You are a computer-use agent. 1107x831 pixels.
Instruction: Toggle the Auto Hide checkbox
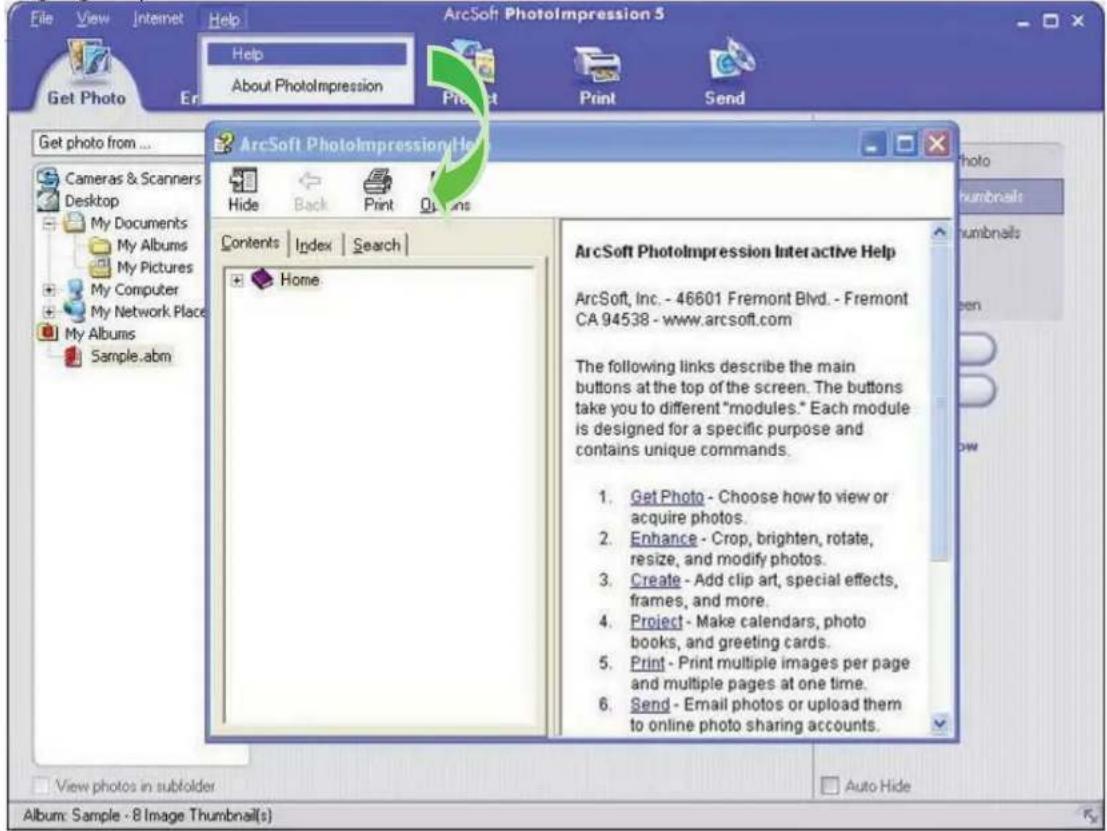[x=831, y=786]
